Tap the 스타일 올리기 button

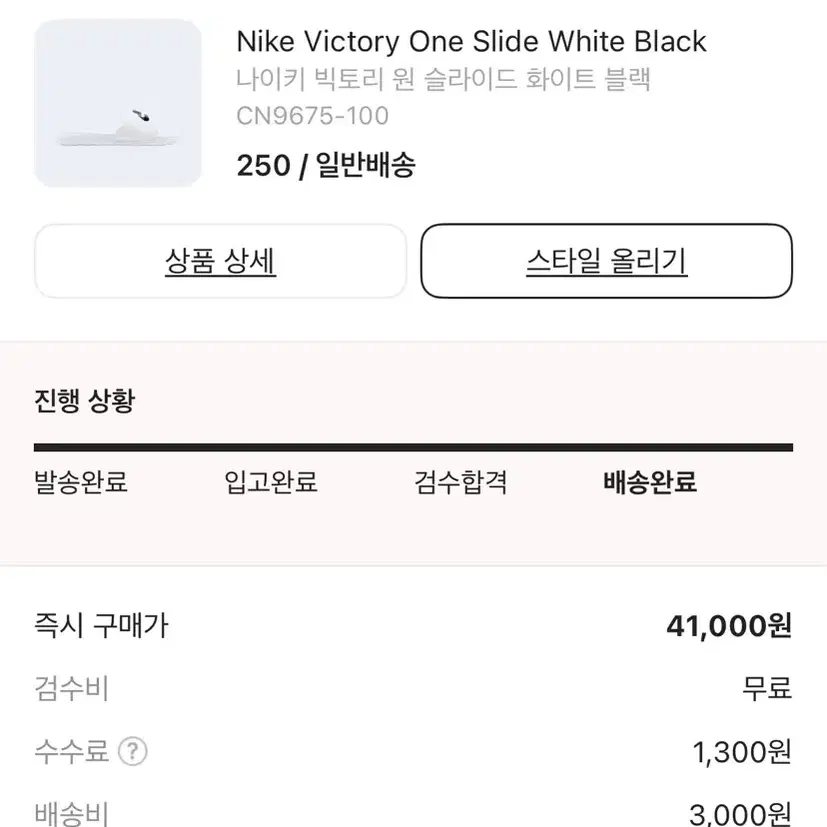tap(607, 261)
